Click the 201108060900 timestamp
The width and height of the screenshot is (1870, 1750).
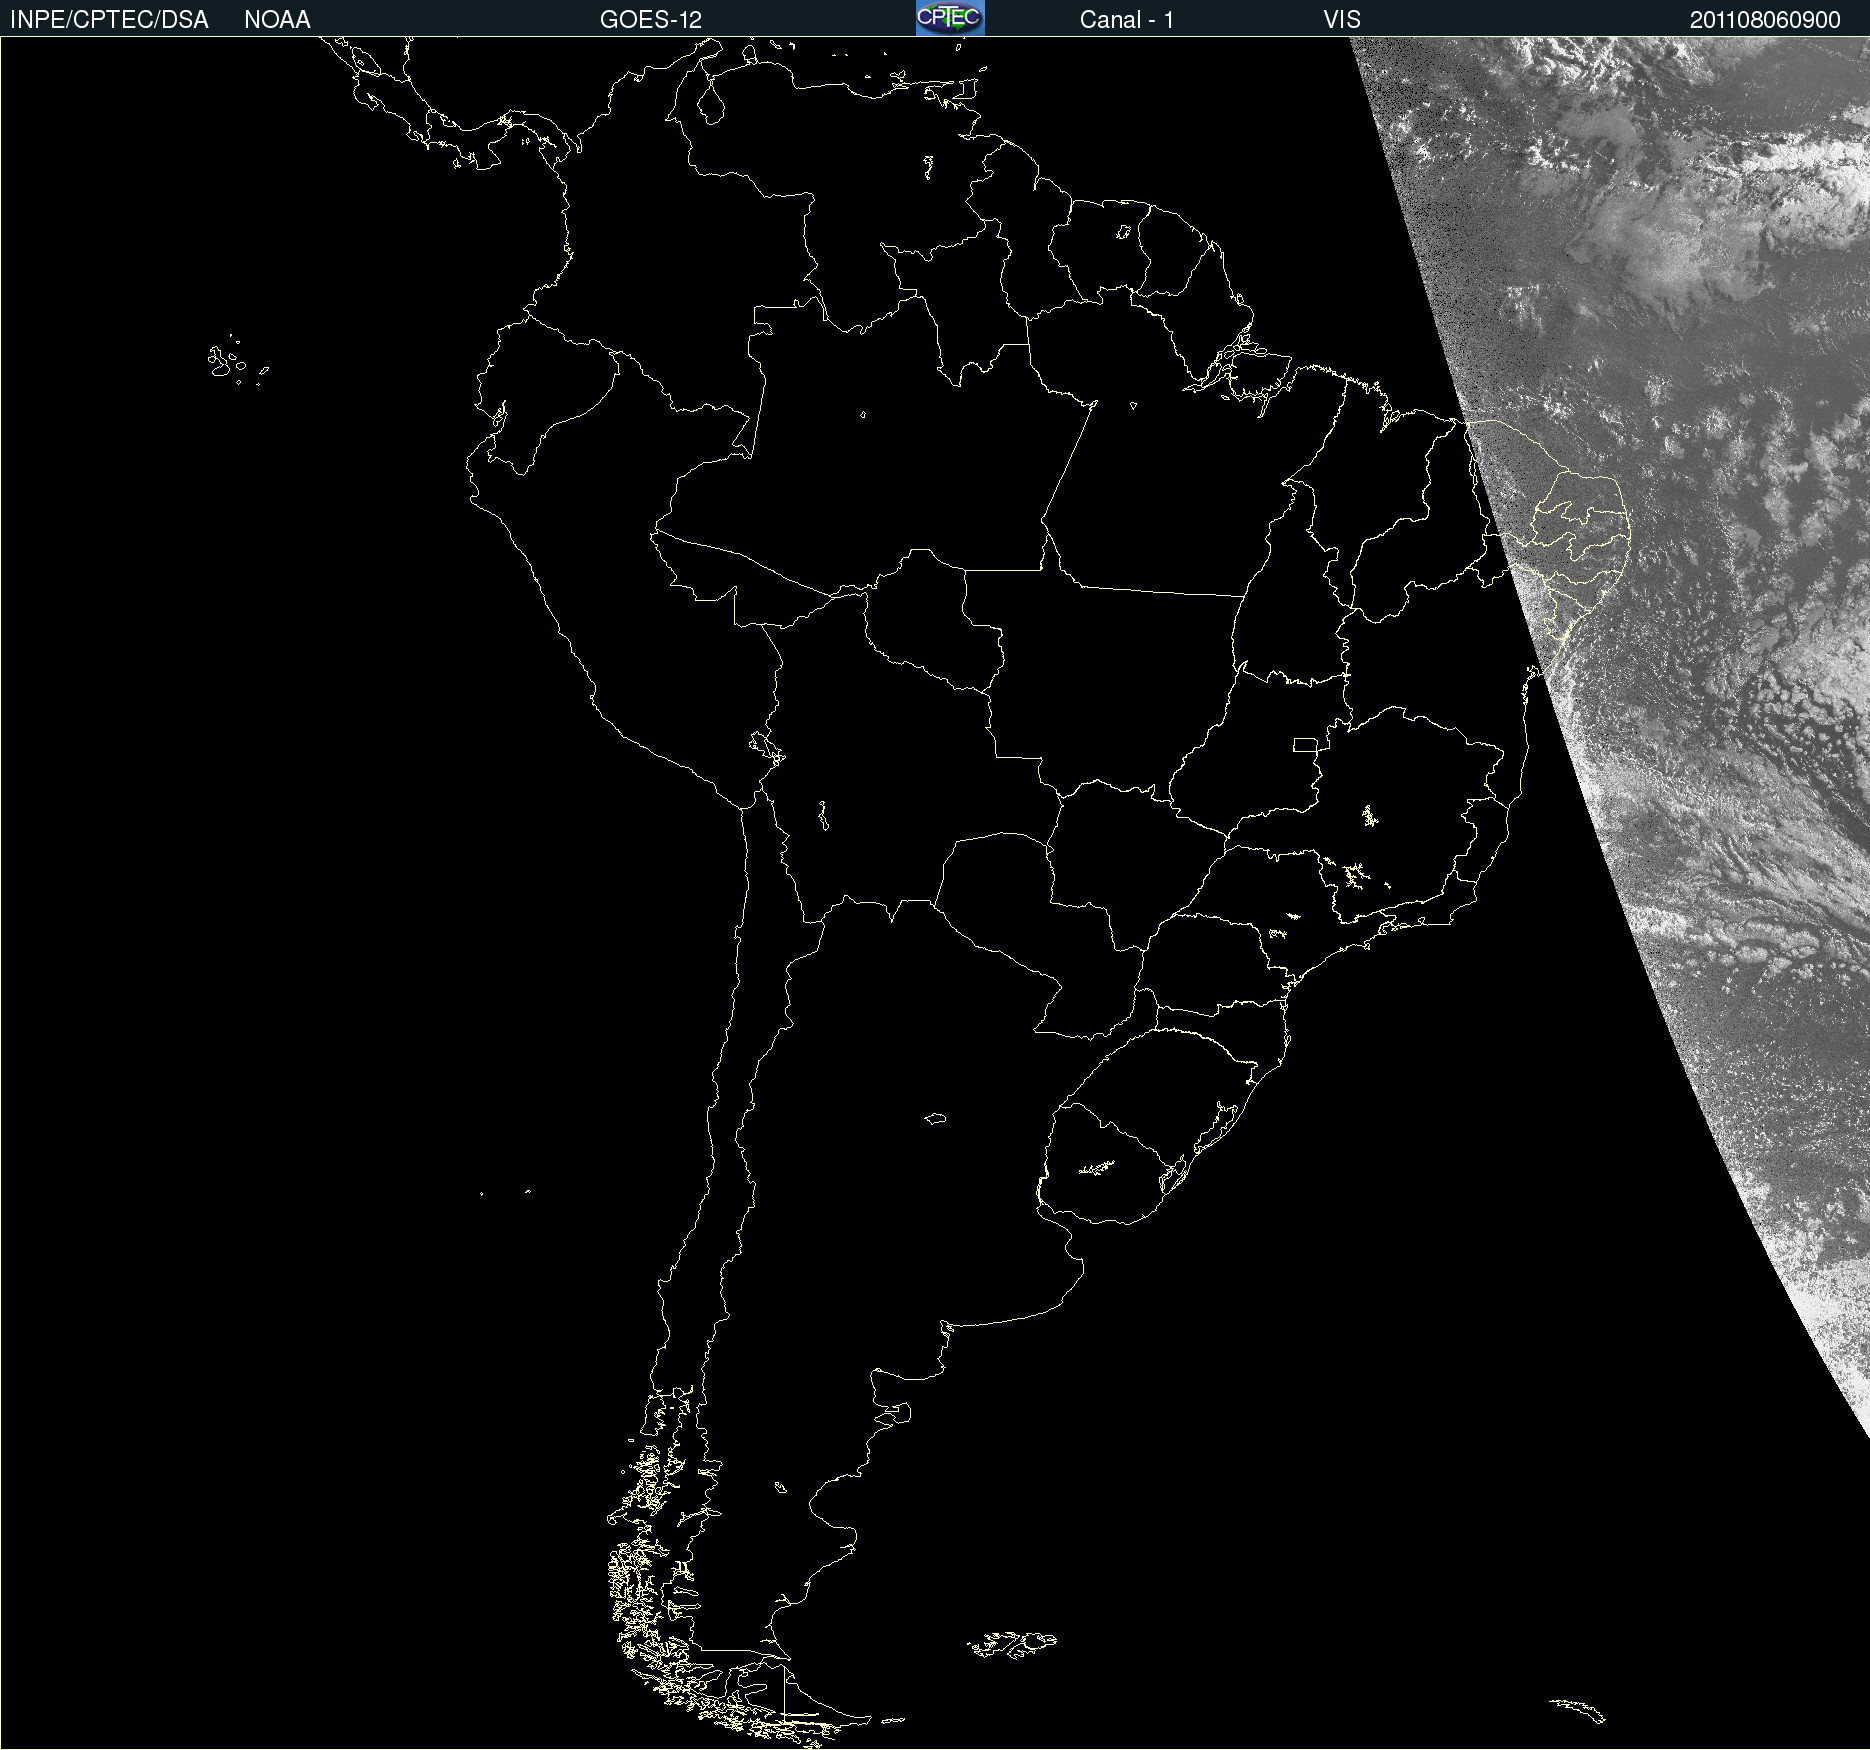(x=1765, y=20)
